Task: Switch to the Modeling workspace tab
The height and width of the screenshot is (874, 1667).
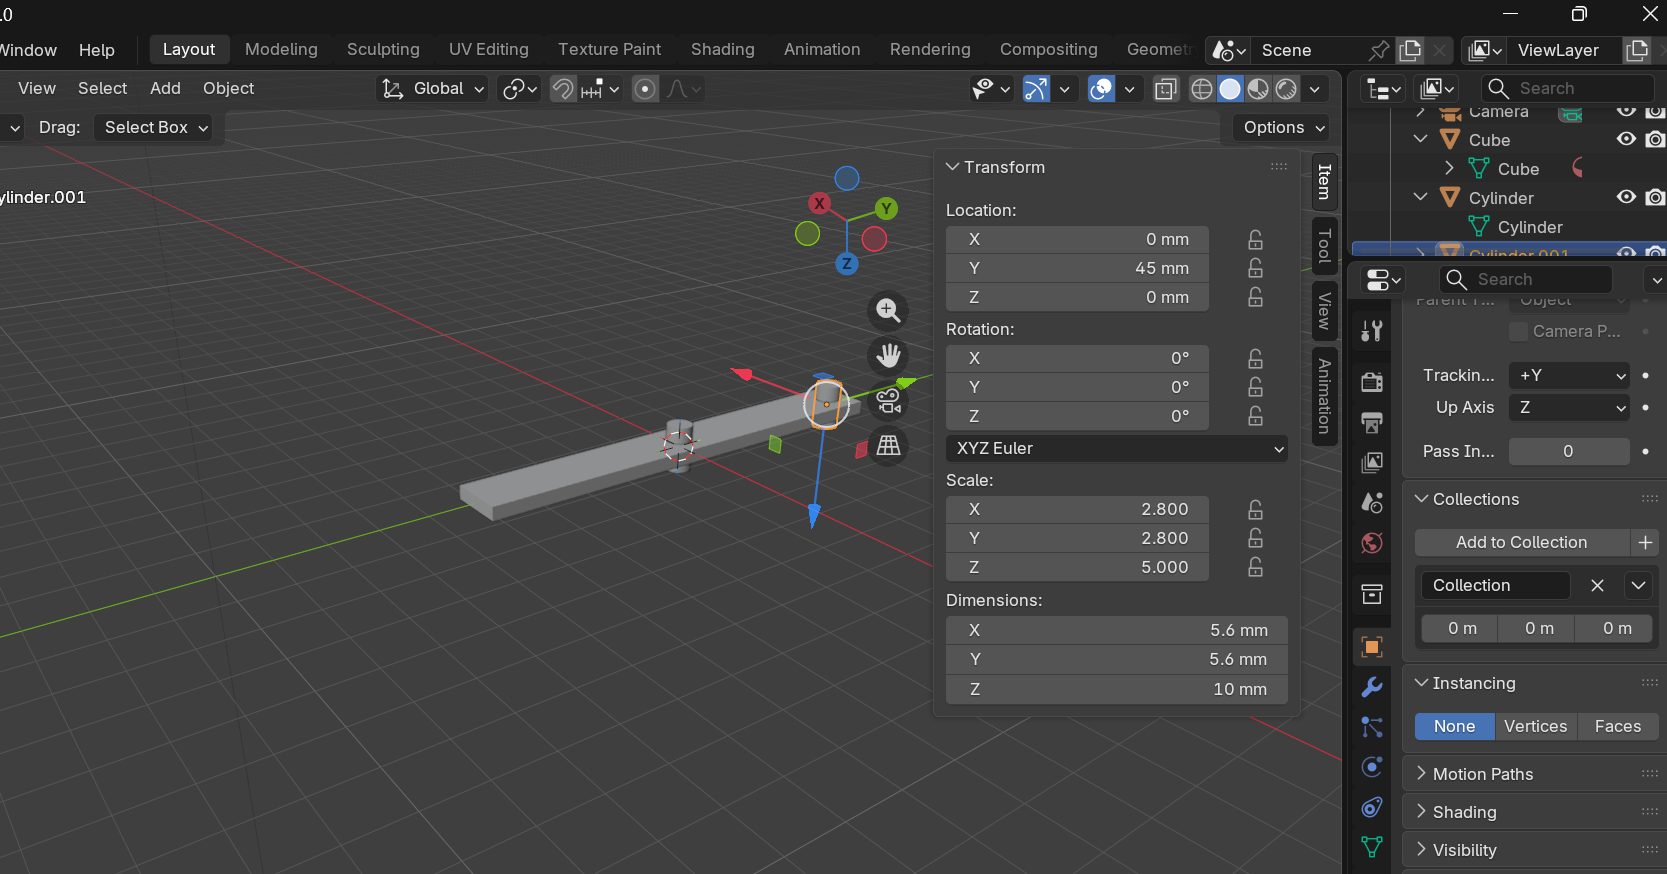Action: [x=281, y=50]
